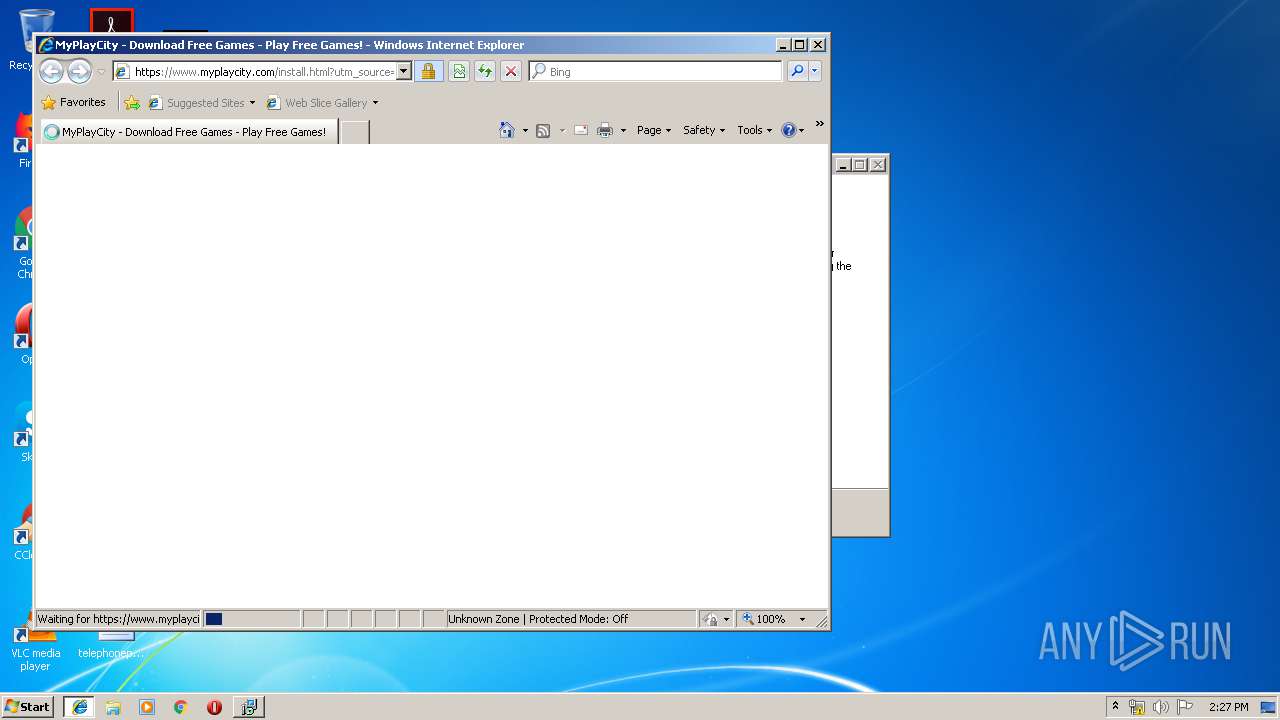The height and width of the screenshot is (720, 1280).
Task: Open Google Chrome from the taskbar
Action: [180, 706]
